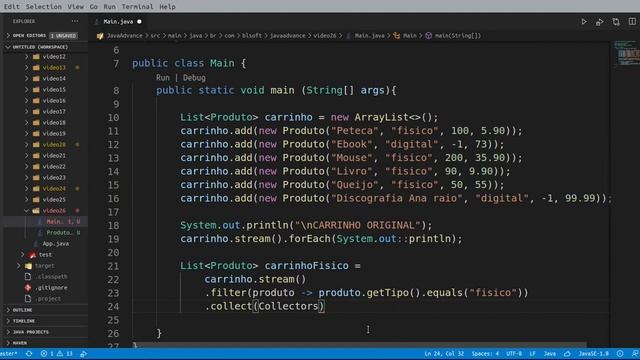The image size is (640, 360).
Task: Click javaadvance segment in breadcrumb path
Action: coord(287,36)
